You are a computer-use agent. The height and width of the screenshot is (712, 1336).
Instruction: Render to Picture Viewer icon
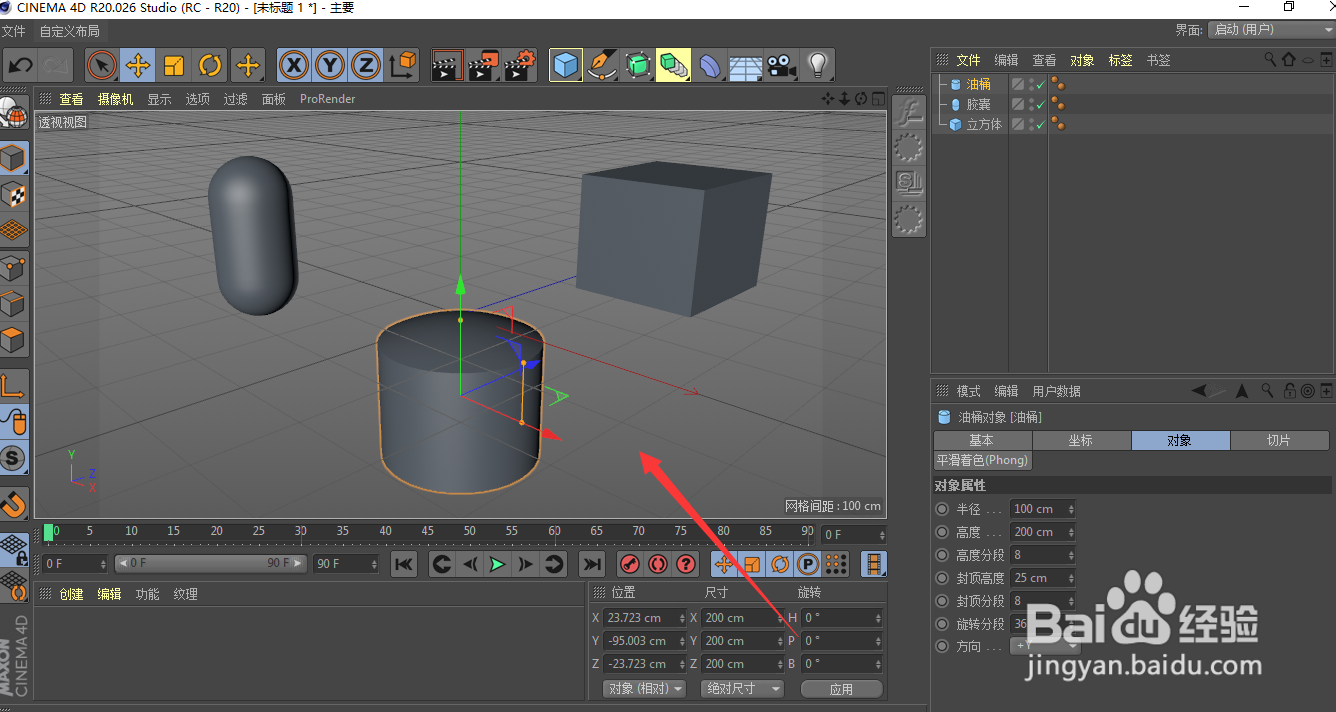(484, 67)
